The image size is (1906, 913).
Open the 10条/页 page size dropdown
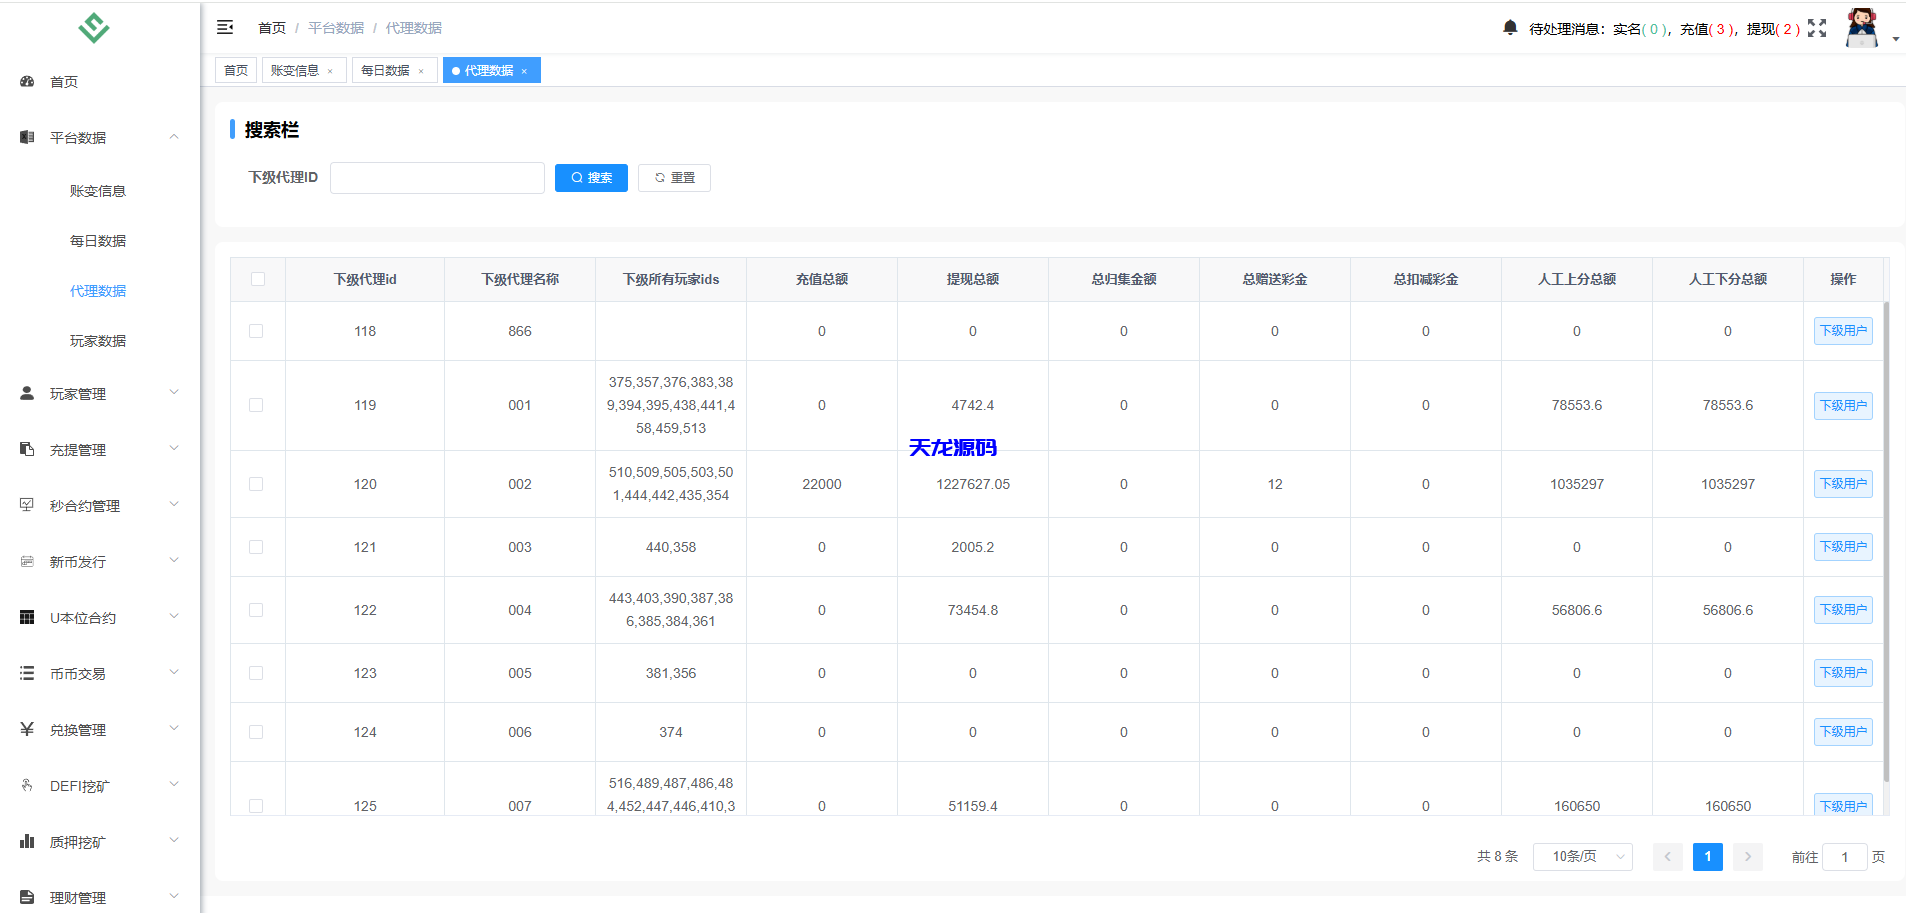(1582, 856)
